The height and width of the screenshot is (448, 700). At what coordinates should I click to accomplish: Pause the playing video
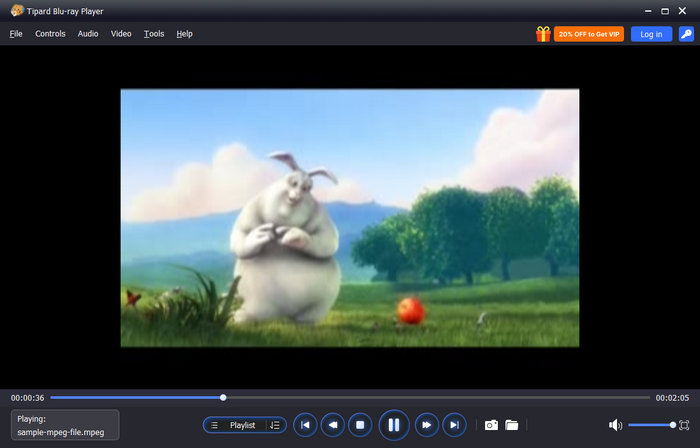394,425
